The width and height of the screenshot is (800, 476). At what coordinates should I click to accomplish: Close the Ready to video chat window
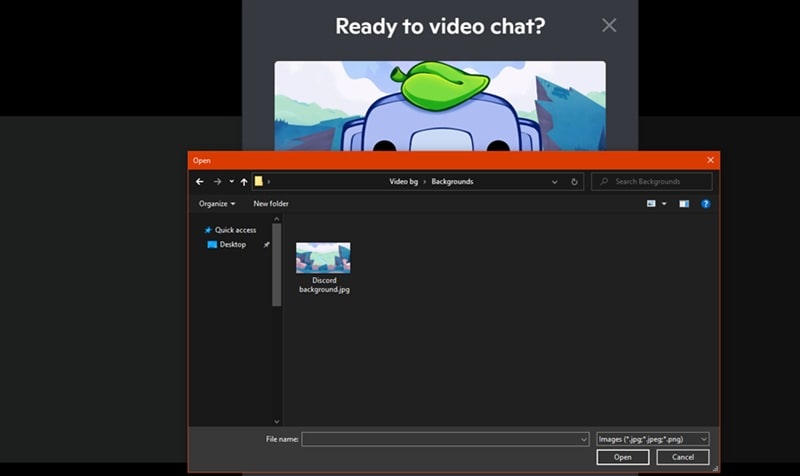pos(609,25)
